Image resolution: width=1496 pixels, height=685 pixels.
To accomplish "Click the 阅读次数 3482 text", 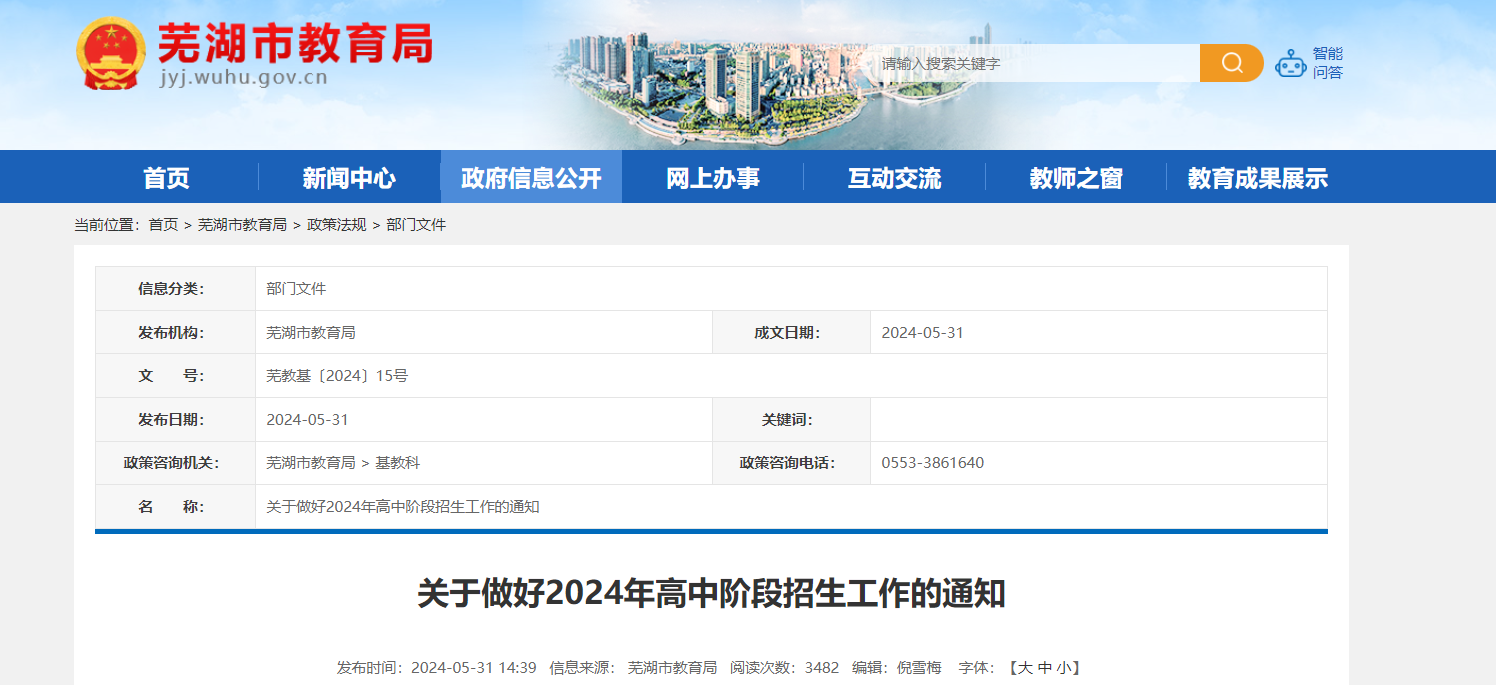I will click(x=784, y=668).
